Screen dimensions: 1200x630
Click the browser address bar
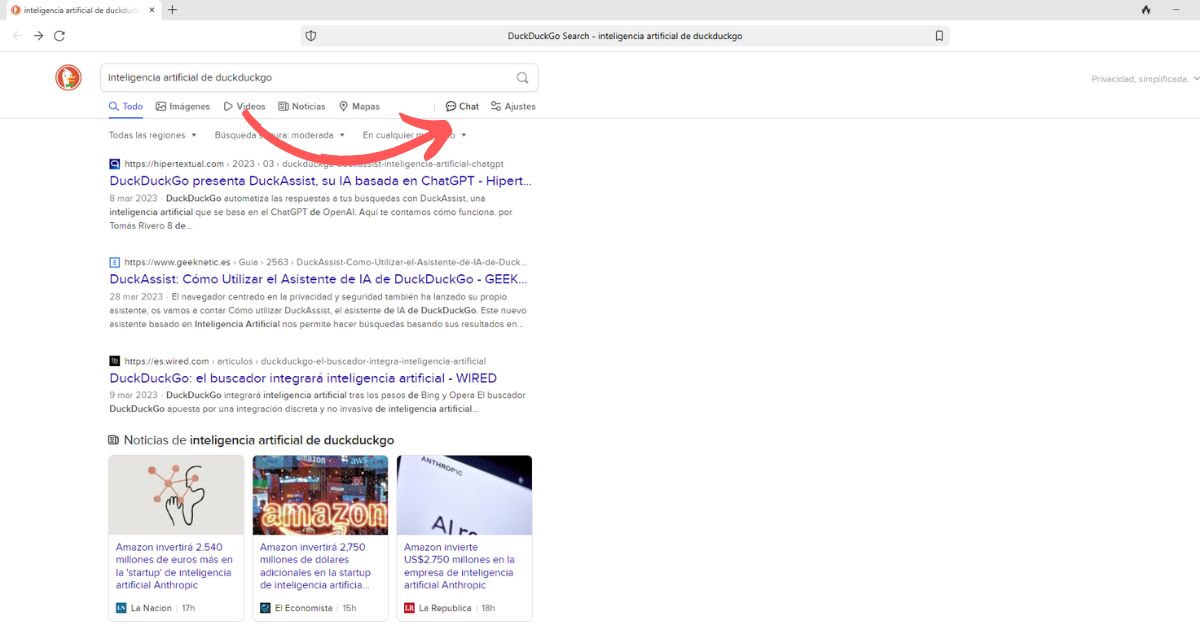coord(625,36)
